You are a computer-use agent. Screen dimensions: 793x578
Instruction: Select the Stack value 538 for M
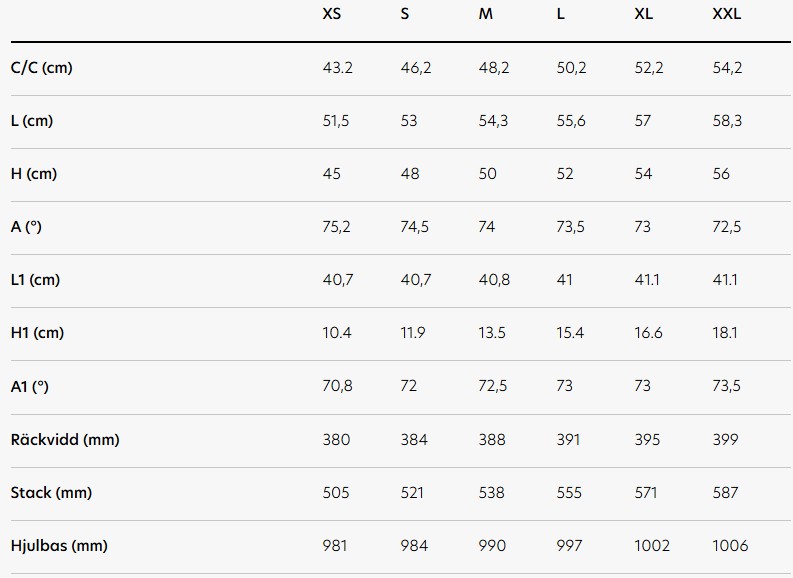point(492,493)
